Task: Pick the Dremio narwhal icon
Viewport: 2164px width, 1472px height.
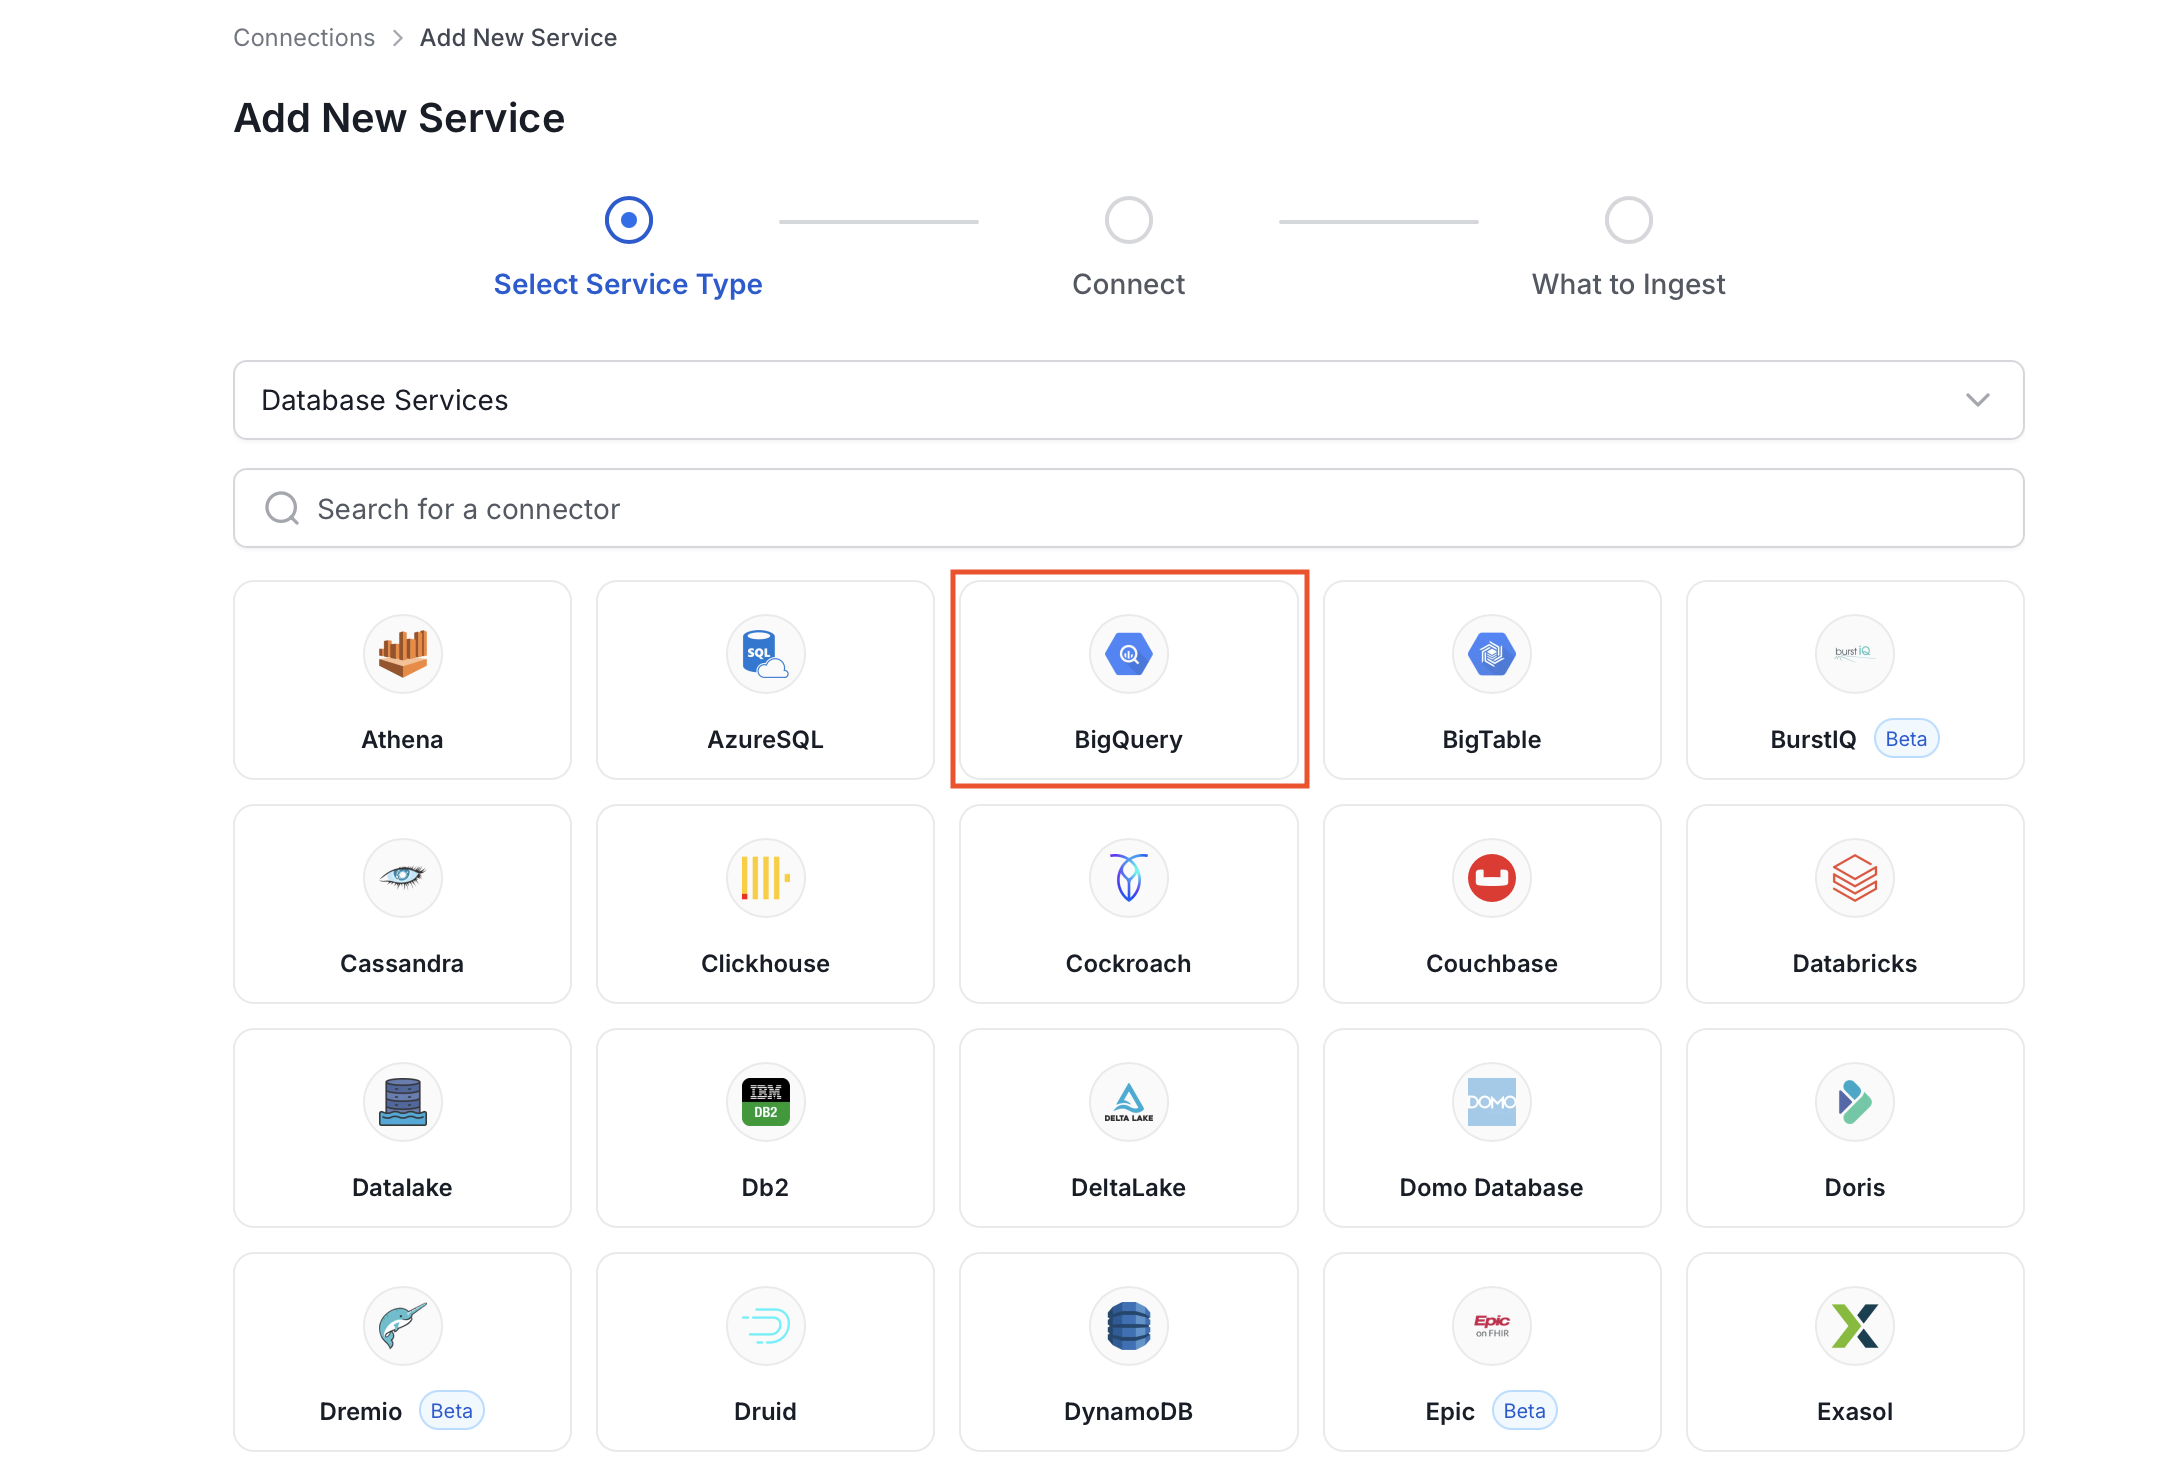Action: coord(402,1326)
